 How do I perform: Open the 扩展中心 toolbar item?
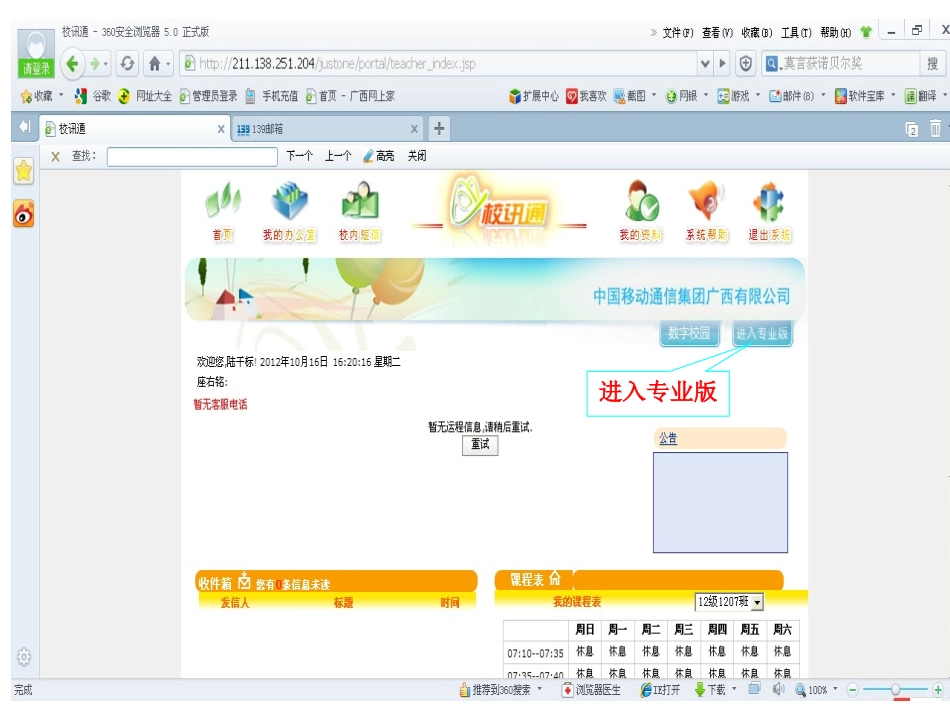pyautogui.click(x=533, y=96)
